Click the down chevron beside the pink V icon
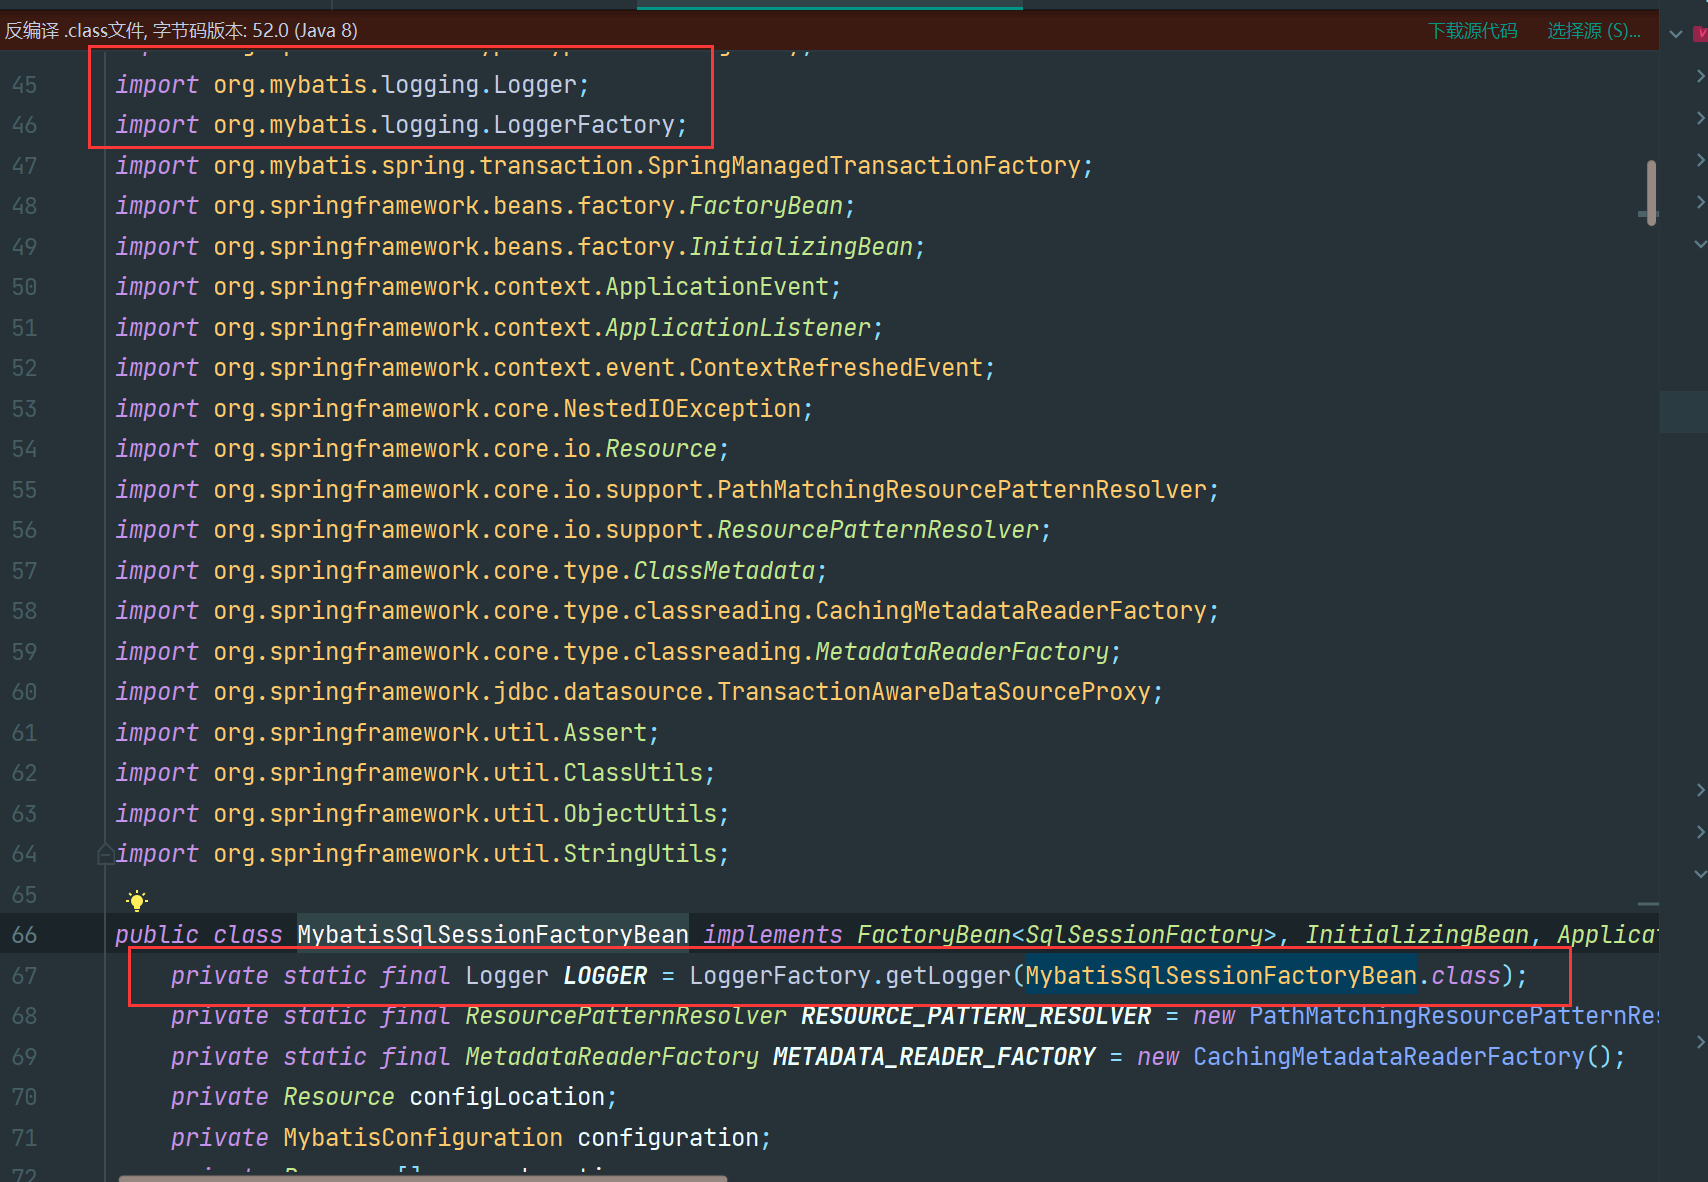 point(1676,33)
